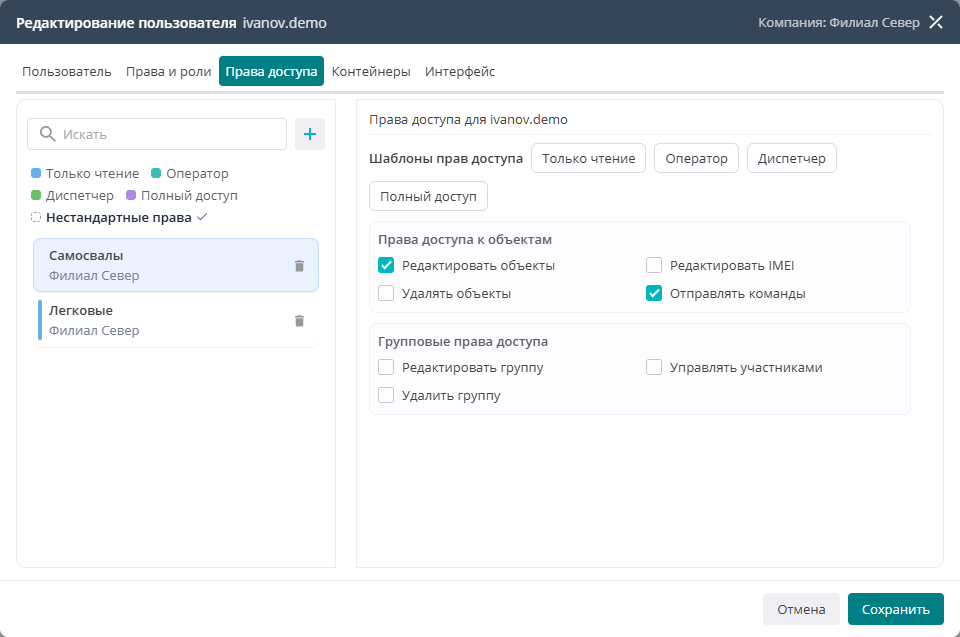Select the Легковые group item
The width and height of the screenshot is (960, 637).
click(176, 320)
